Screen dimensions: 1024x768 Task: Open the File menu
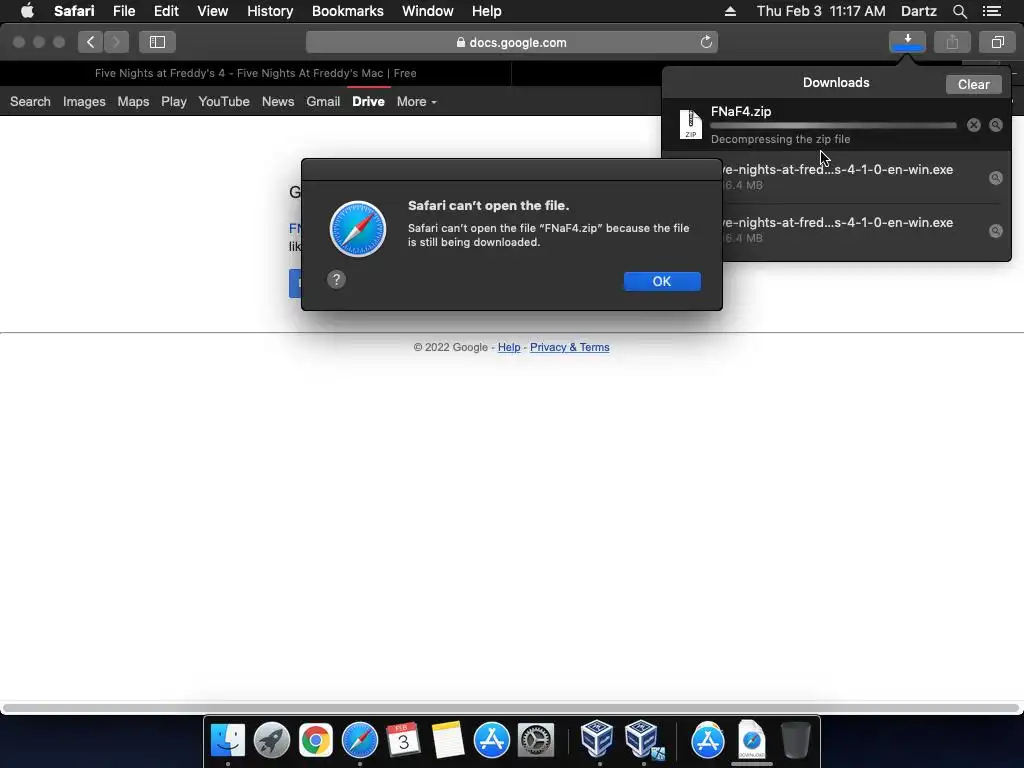[x=123, y=11]
